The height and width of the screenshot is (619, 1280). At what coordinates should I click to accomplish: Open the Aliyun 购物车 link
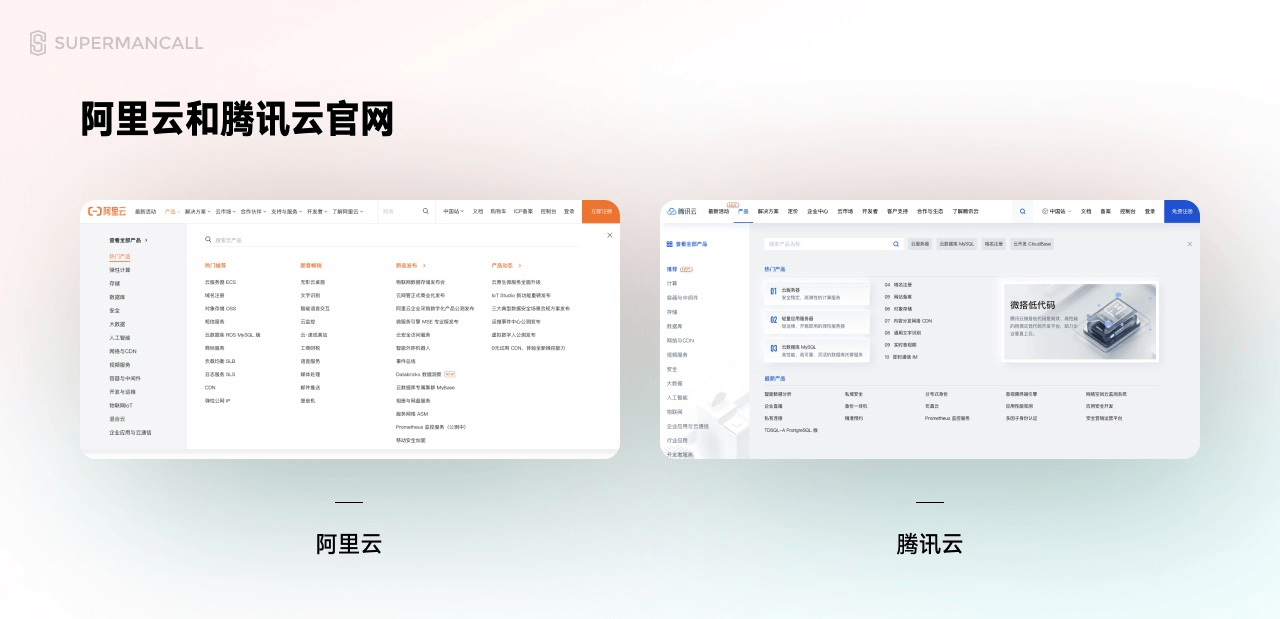coord(498,211)
